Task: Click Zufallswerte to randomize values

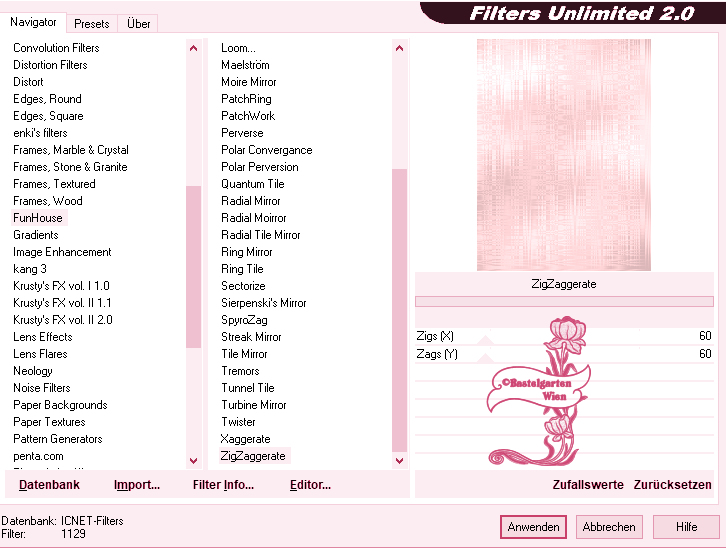Action: [588, 485]
